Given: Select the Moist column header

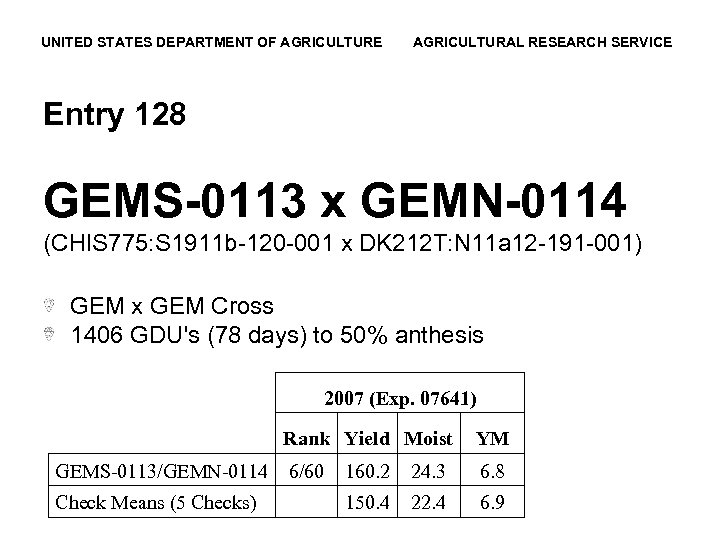Looking at the screenshot, I should pyautogui.click(x=429, y=437).
